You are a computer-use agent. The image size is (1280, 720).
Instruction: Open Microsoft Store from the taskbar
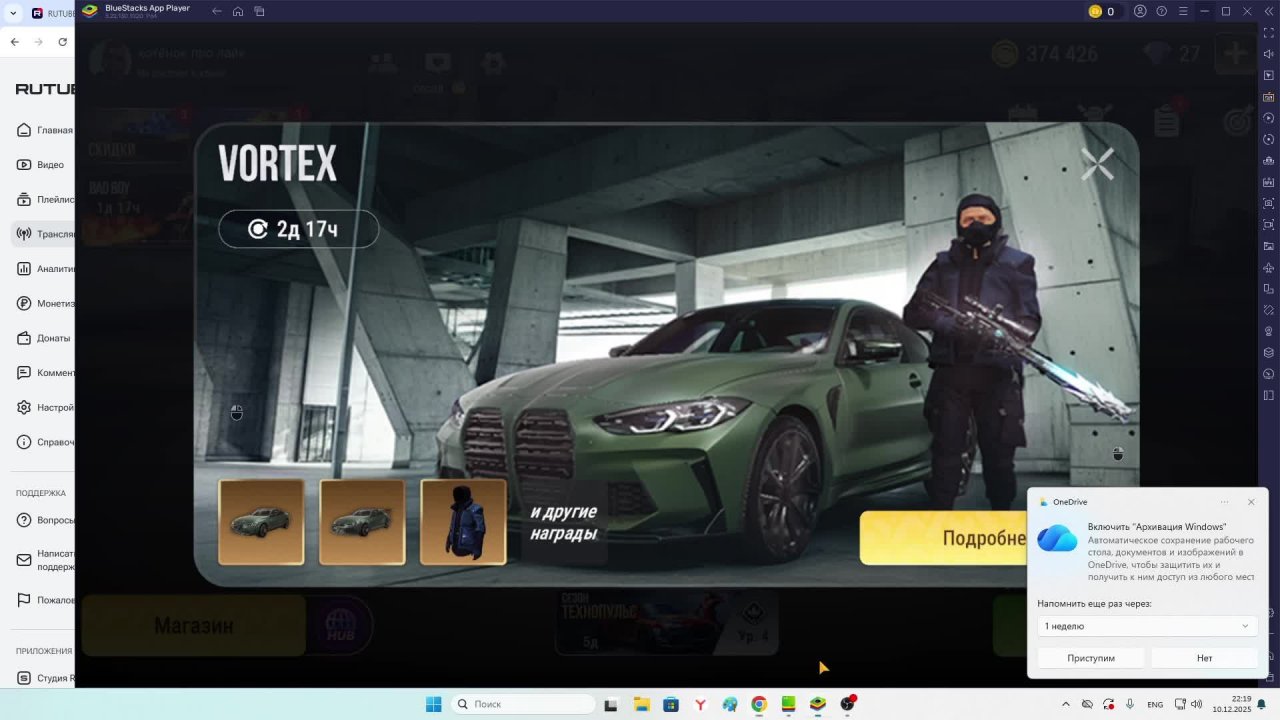pos(671,704)
